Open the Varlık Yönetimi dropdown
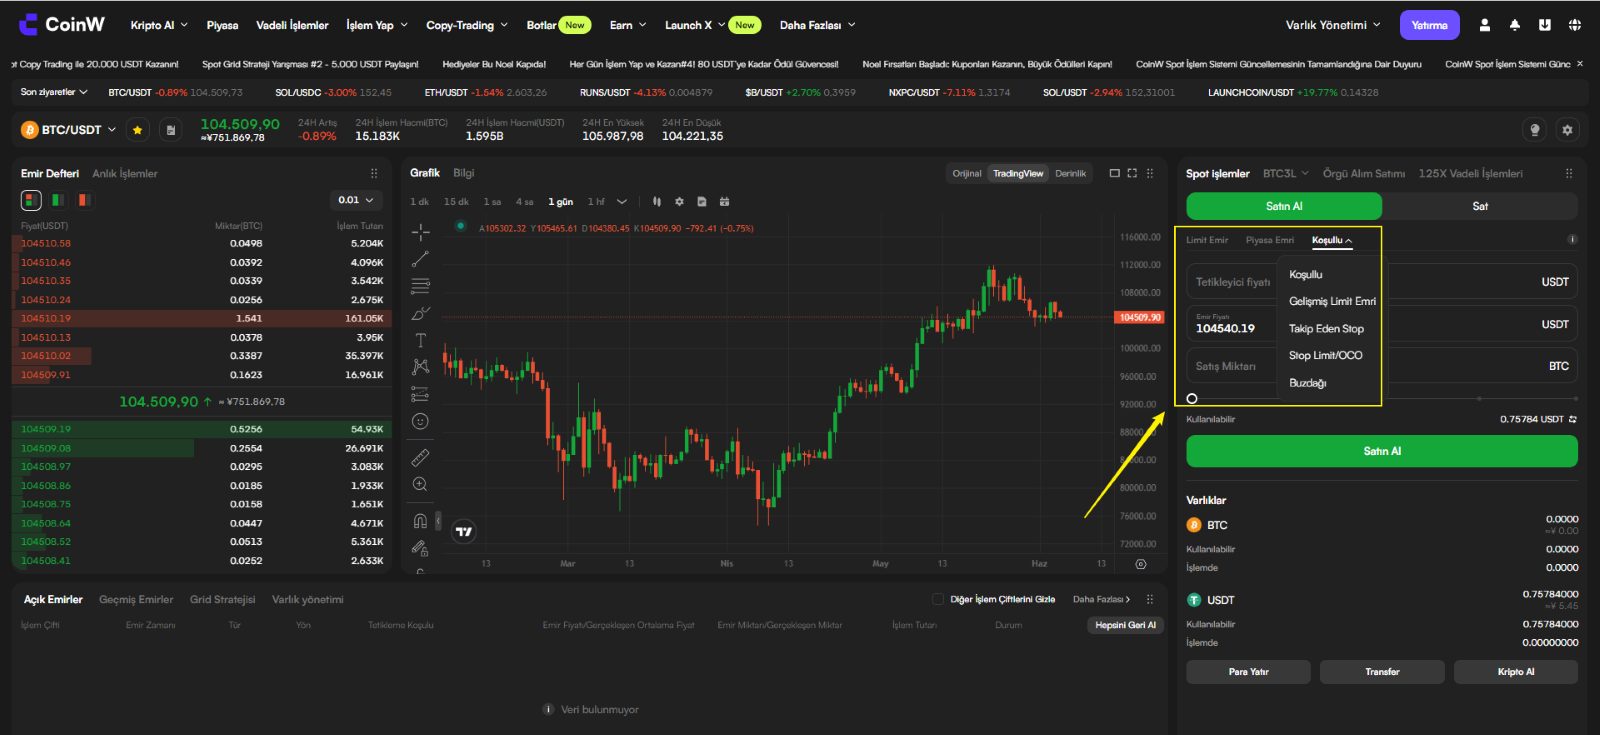Viewport: 1600px width, 735px height. 1333,25
